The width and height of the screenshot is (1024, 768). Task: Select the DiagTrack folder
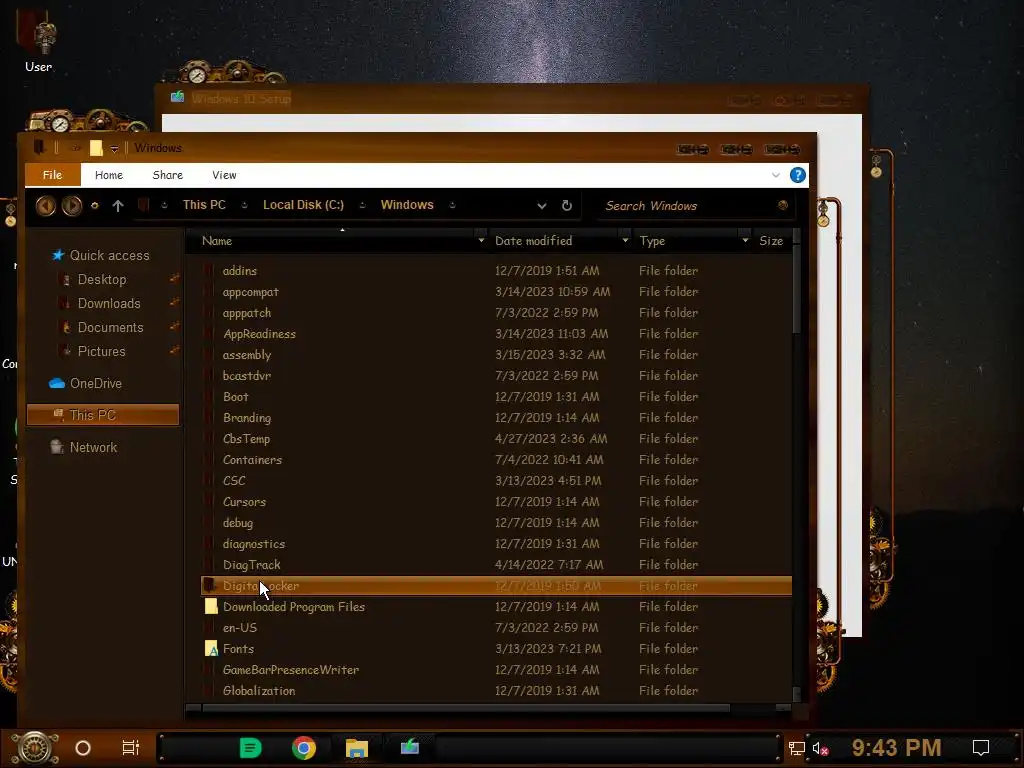pos(496,565)
